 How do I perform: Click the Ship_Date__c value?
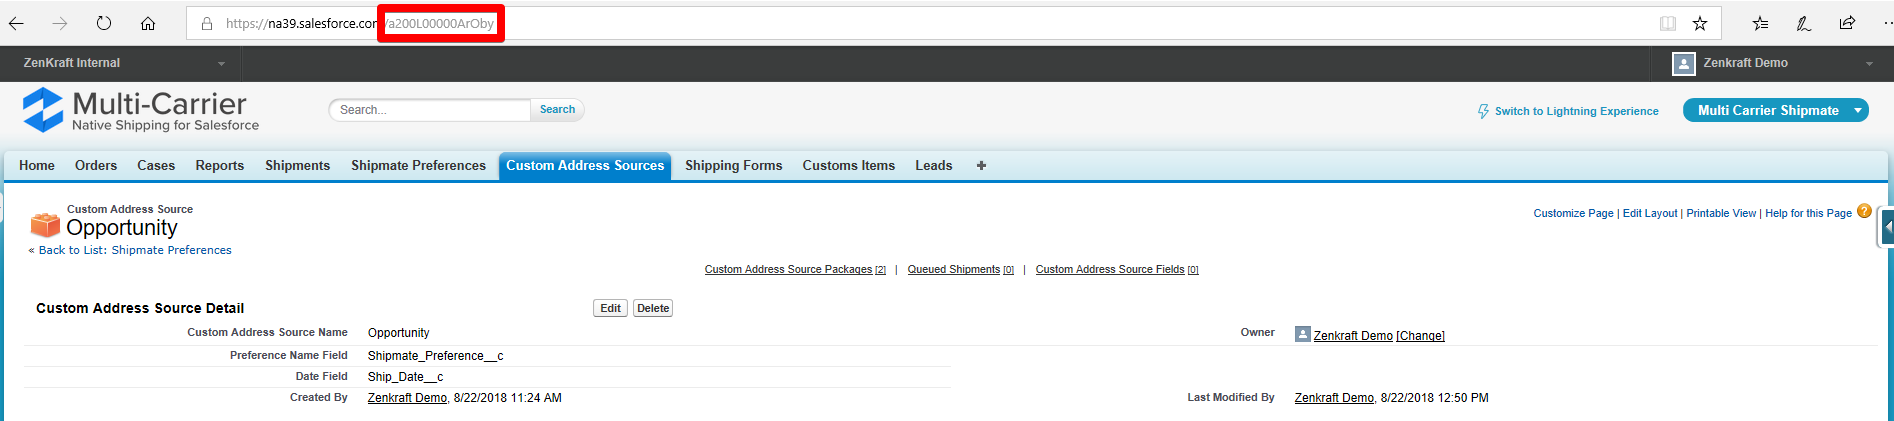[405, 377]
